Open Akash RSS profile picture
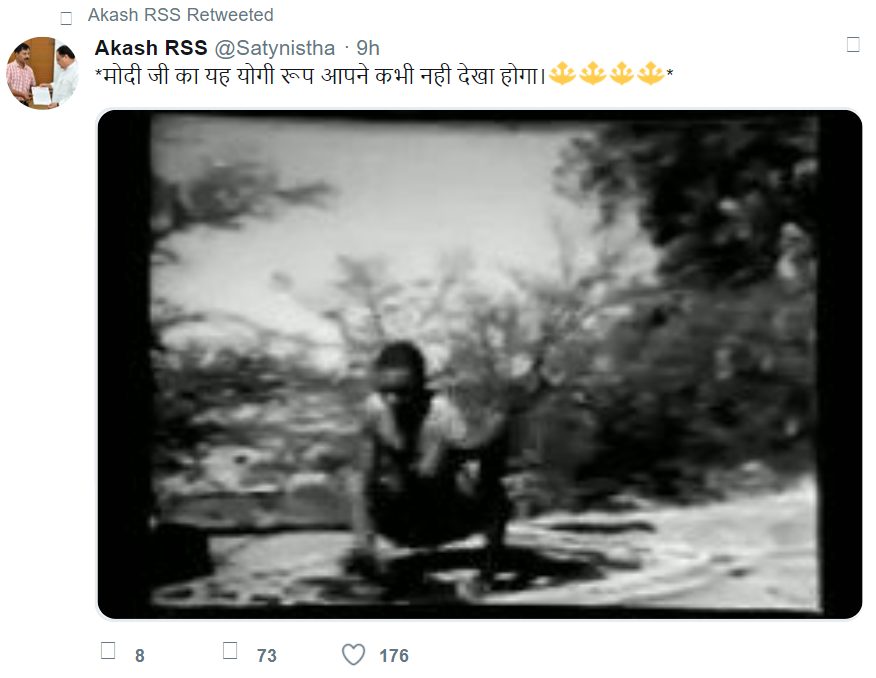The image size is (876, 678). [x=42, y=73]
